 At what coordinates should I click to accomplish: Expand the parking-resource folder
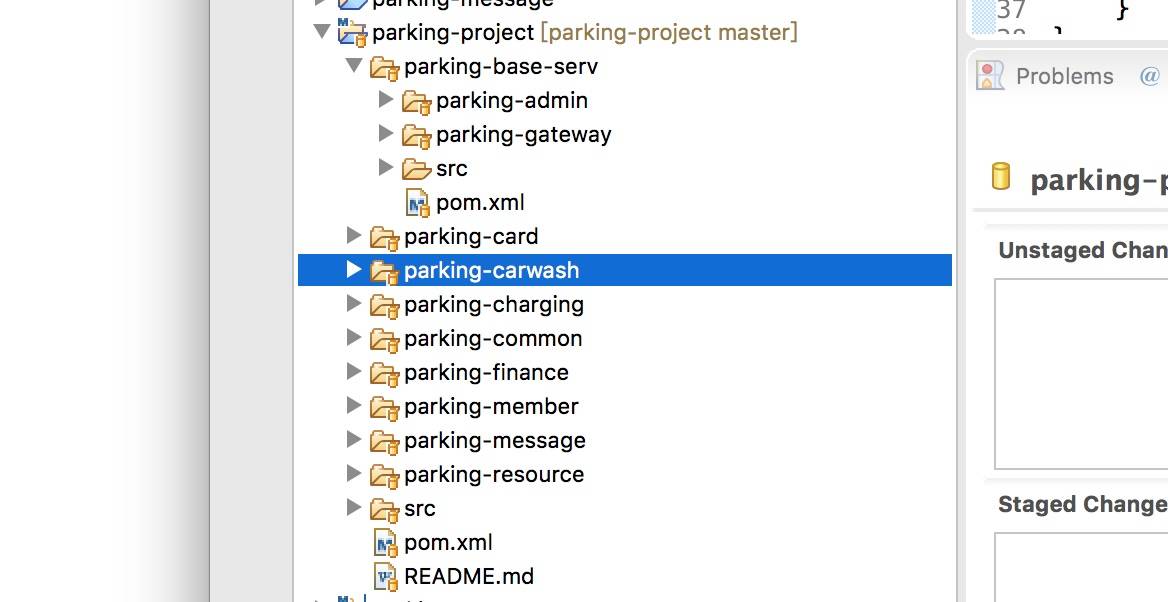coord(353,473)
